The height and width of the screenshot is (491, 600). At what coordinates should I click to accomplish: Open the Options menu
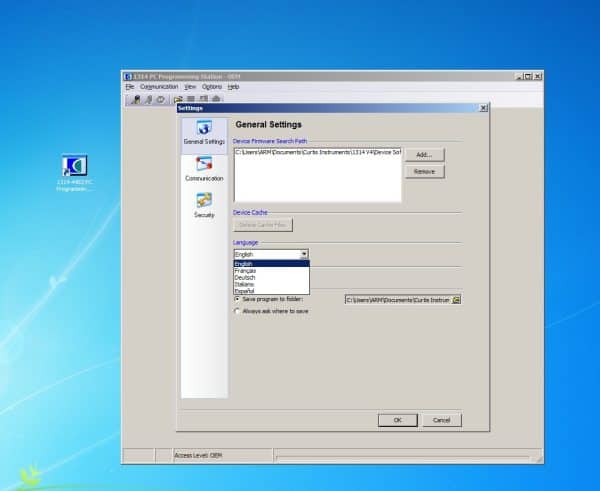tap(212, 87)
